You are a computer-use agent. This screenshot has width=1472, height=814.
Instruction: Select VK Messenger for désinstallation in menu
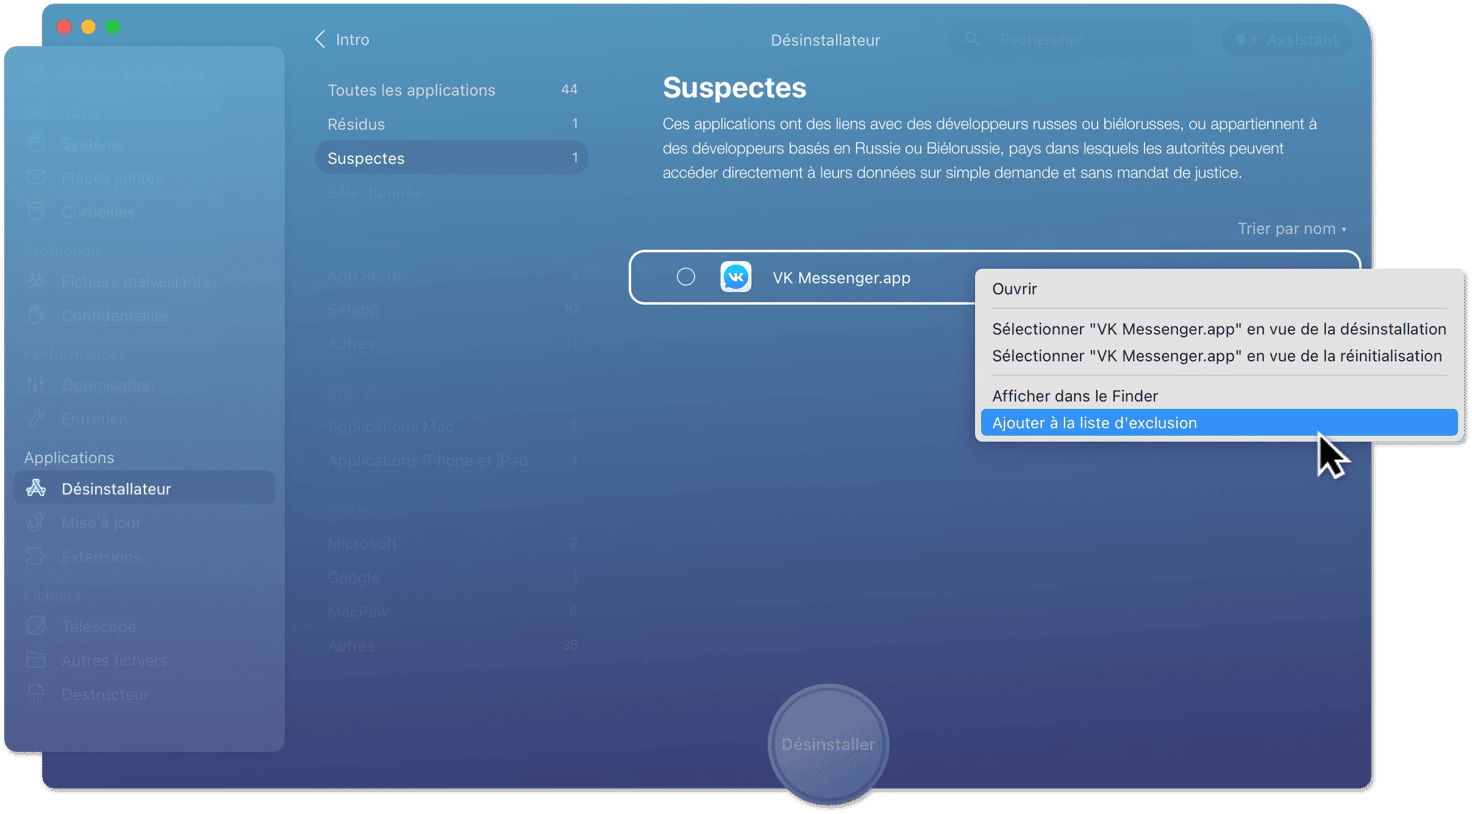click(x=1218, y=329)
